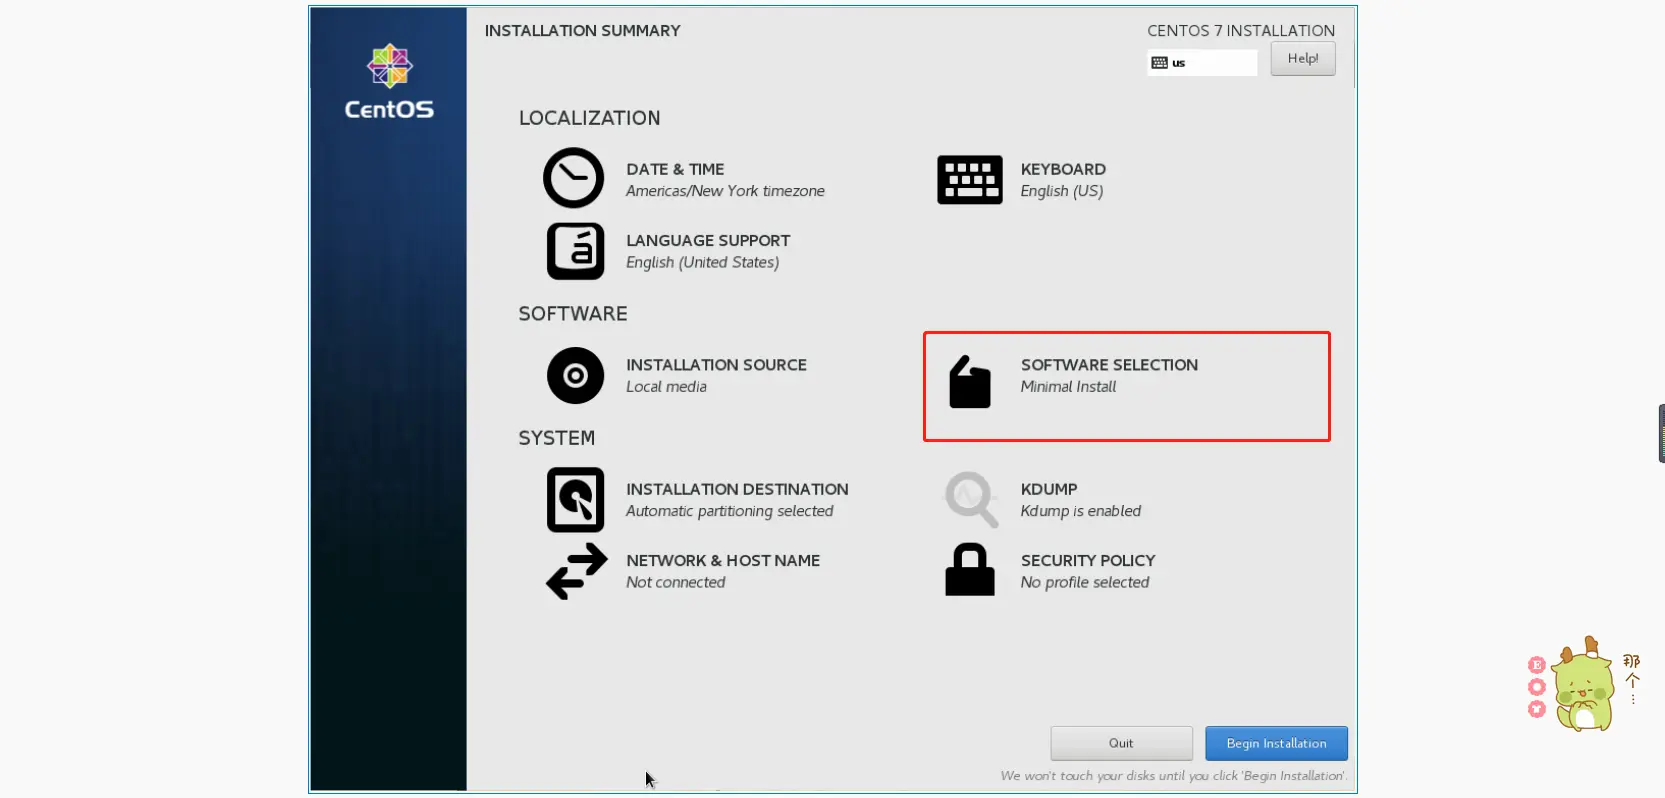Click 'Not connected' network status
Viewport: 1665px width, 798px height.
tap(675, 583)
